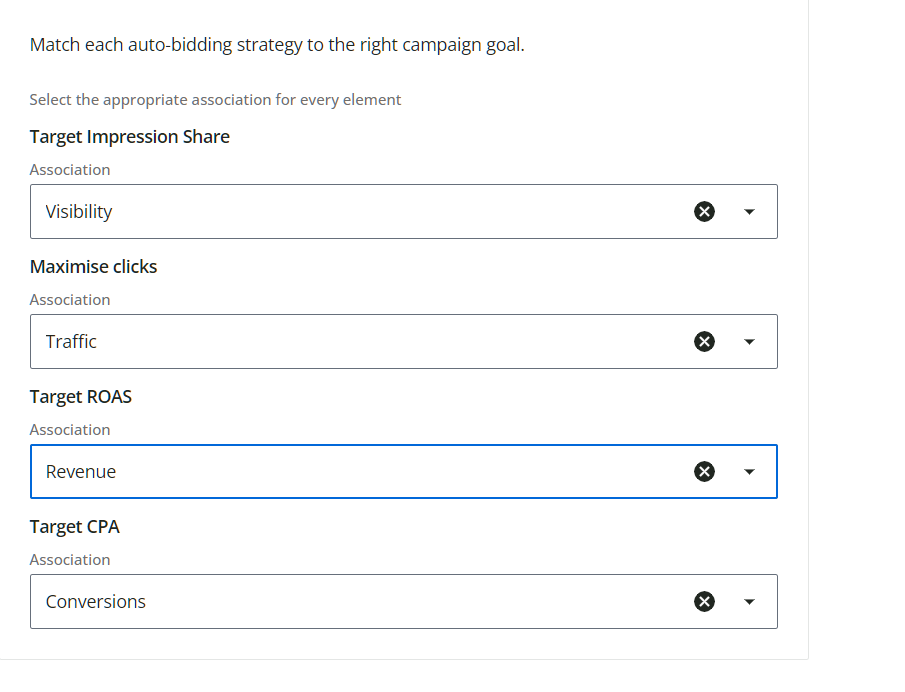The height and width of the screenshot is (692, 905).
Task: Clear the Traffic selection for Maximise clicks
Action: tap(704, 342)
